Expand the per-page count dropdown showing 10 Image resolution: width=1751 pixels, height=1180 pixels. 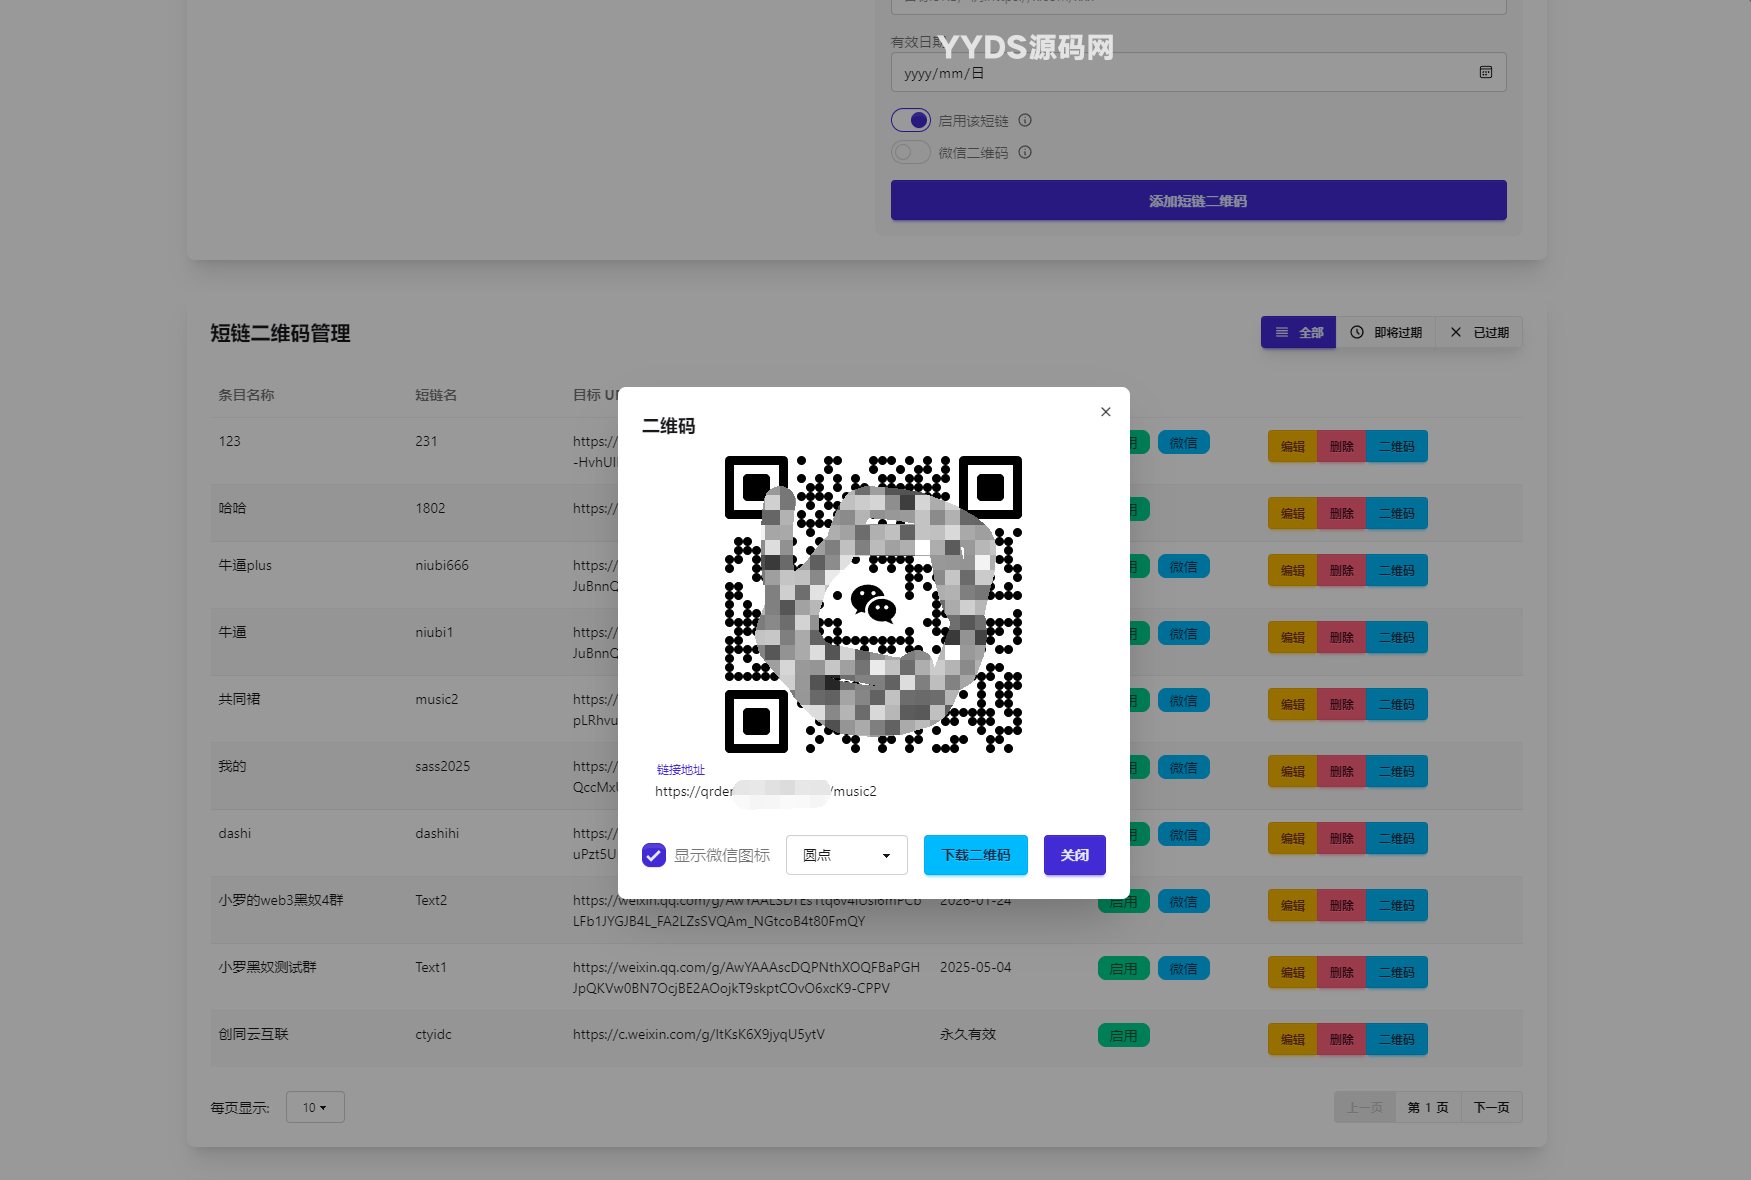pos(315,1107)
